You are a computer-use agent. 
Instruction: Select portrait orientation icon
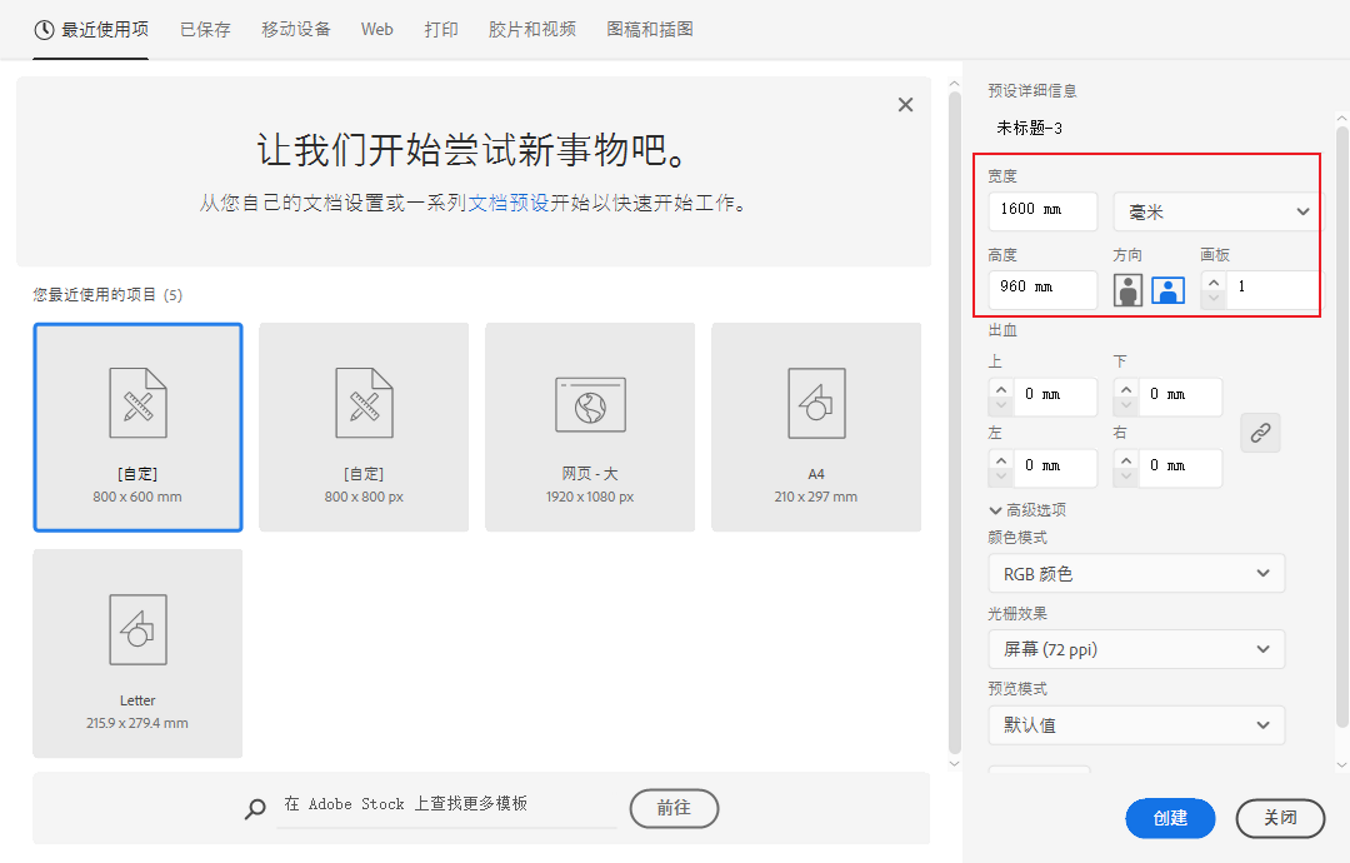click(x=1128, y=290)
